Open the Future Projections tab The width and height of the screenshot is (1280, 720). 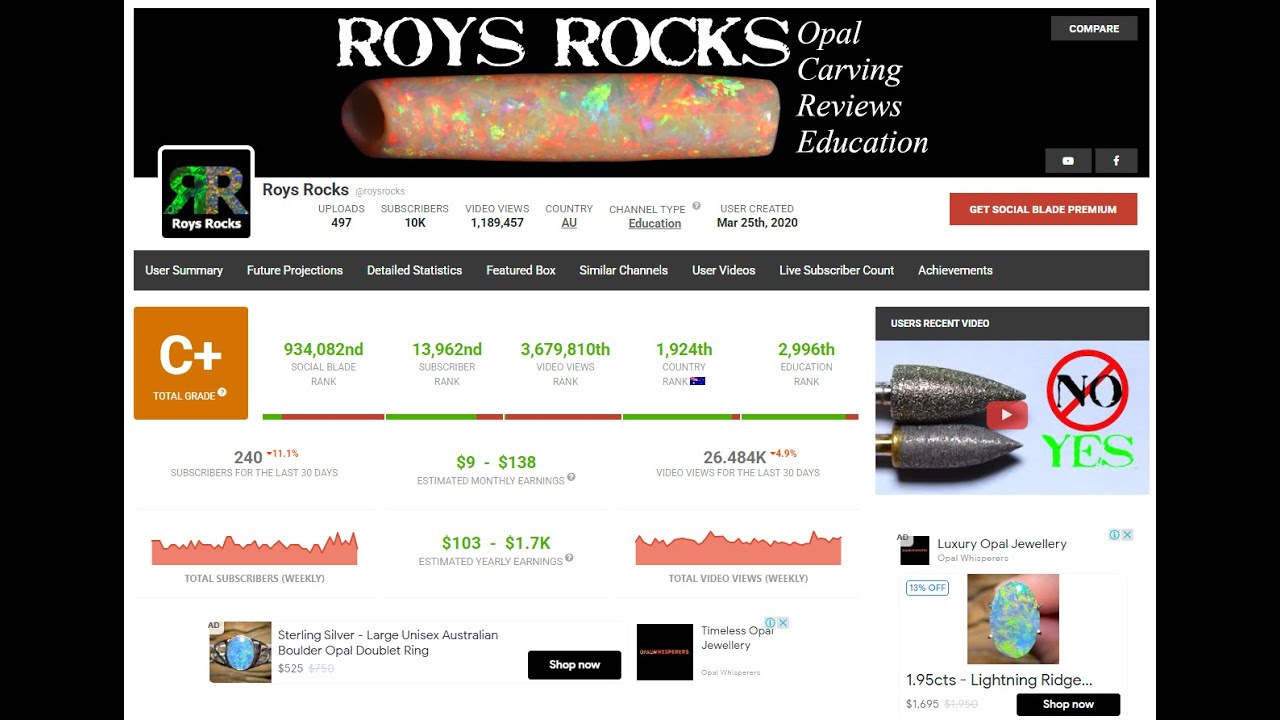[295, 270]
